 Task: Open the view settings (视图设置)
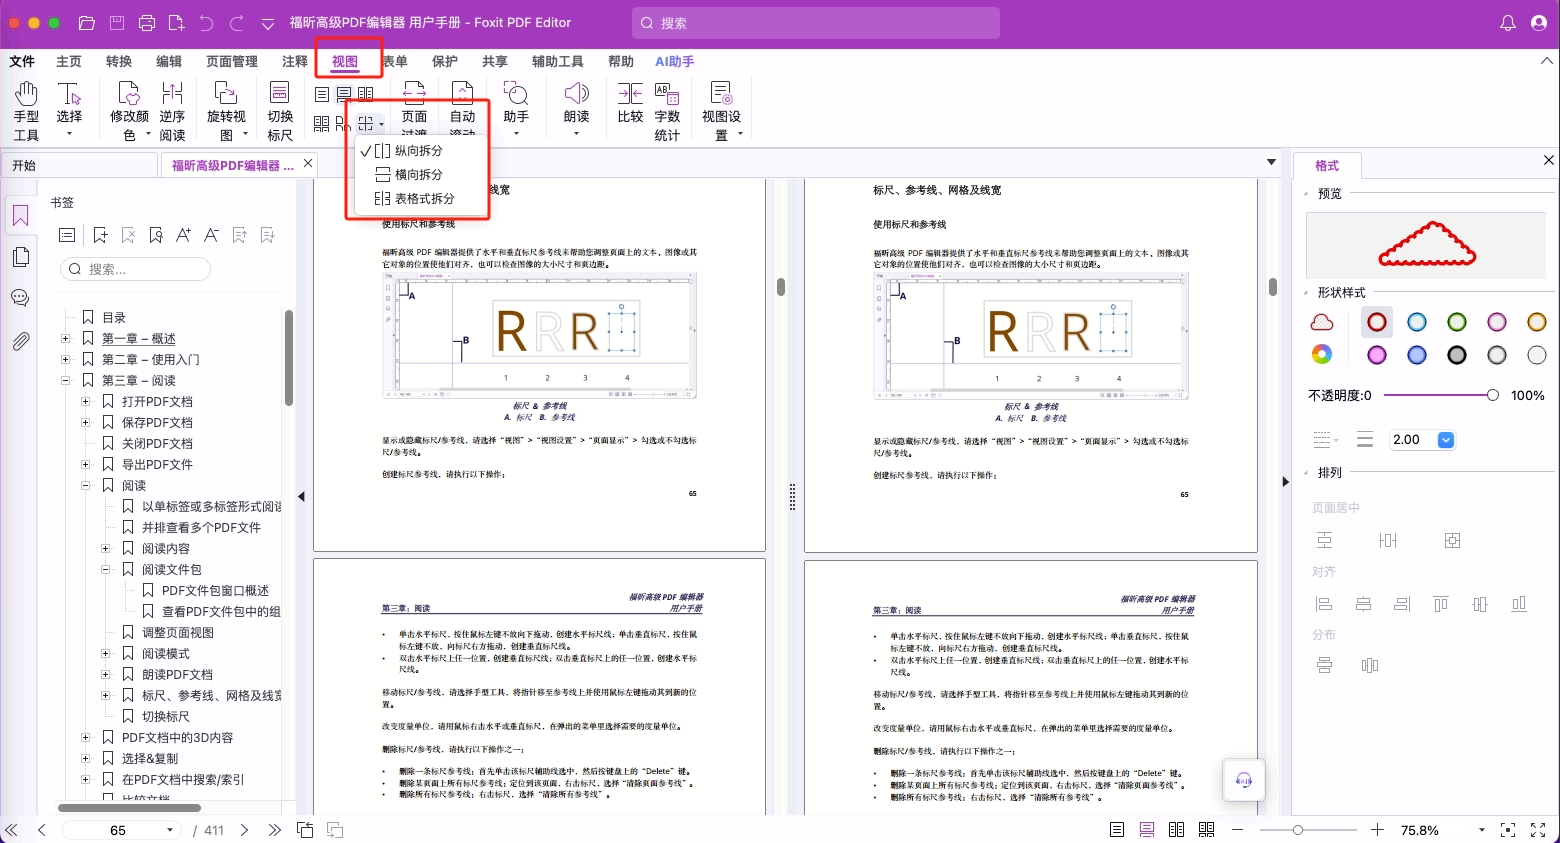[721, 110]
